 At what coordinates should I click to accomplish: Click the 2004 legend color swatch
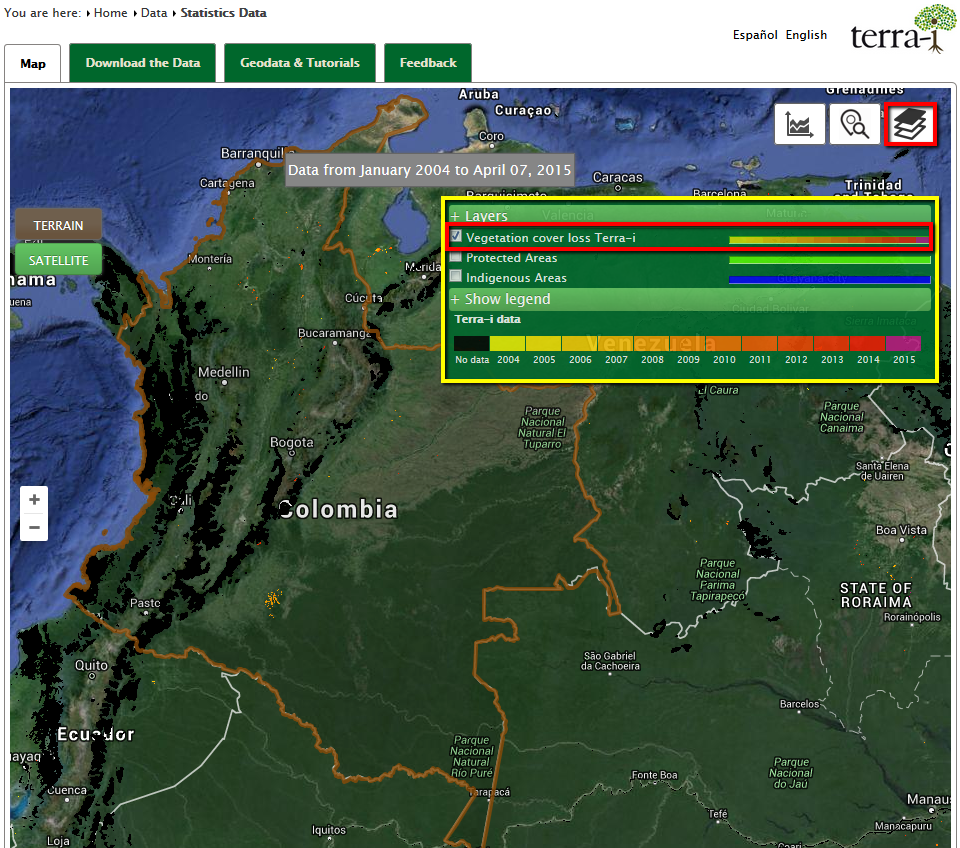click(508, 343)
